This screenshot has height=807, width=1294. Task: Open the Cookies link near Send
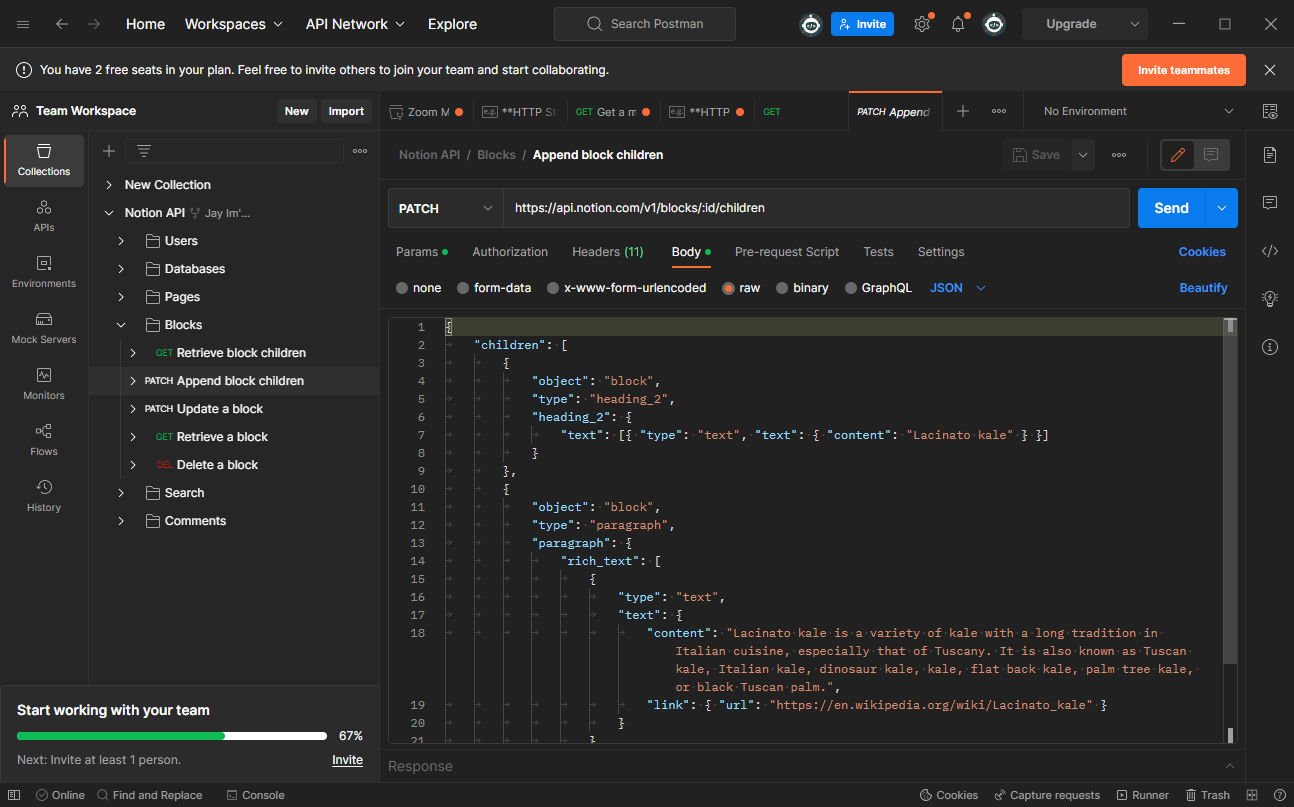click(1202, 252)
